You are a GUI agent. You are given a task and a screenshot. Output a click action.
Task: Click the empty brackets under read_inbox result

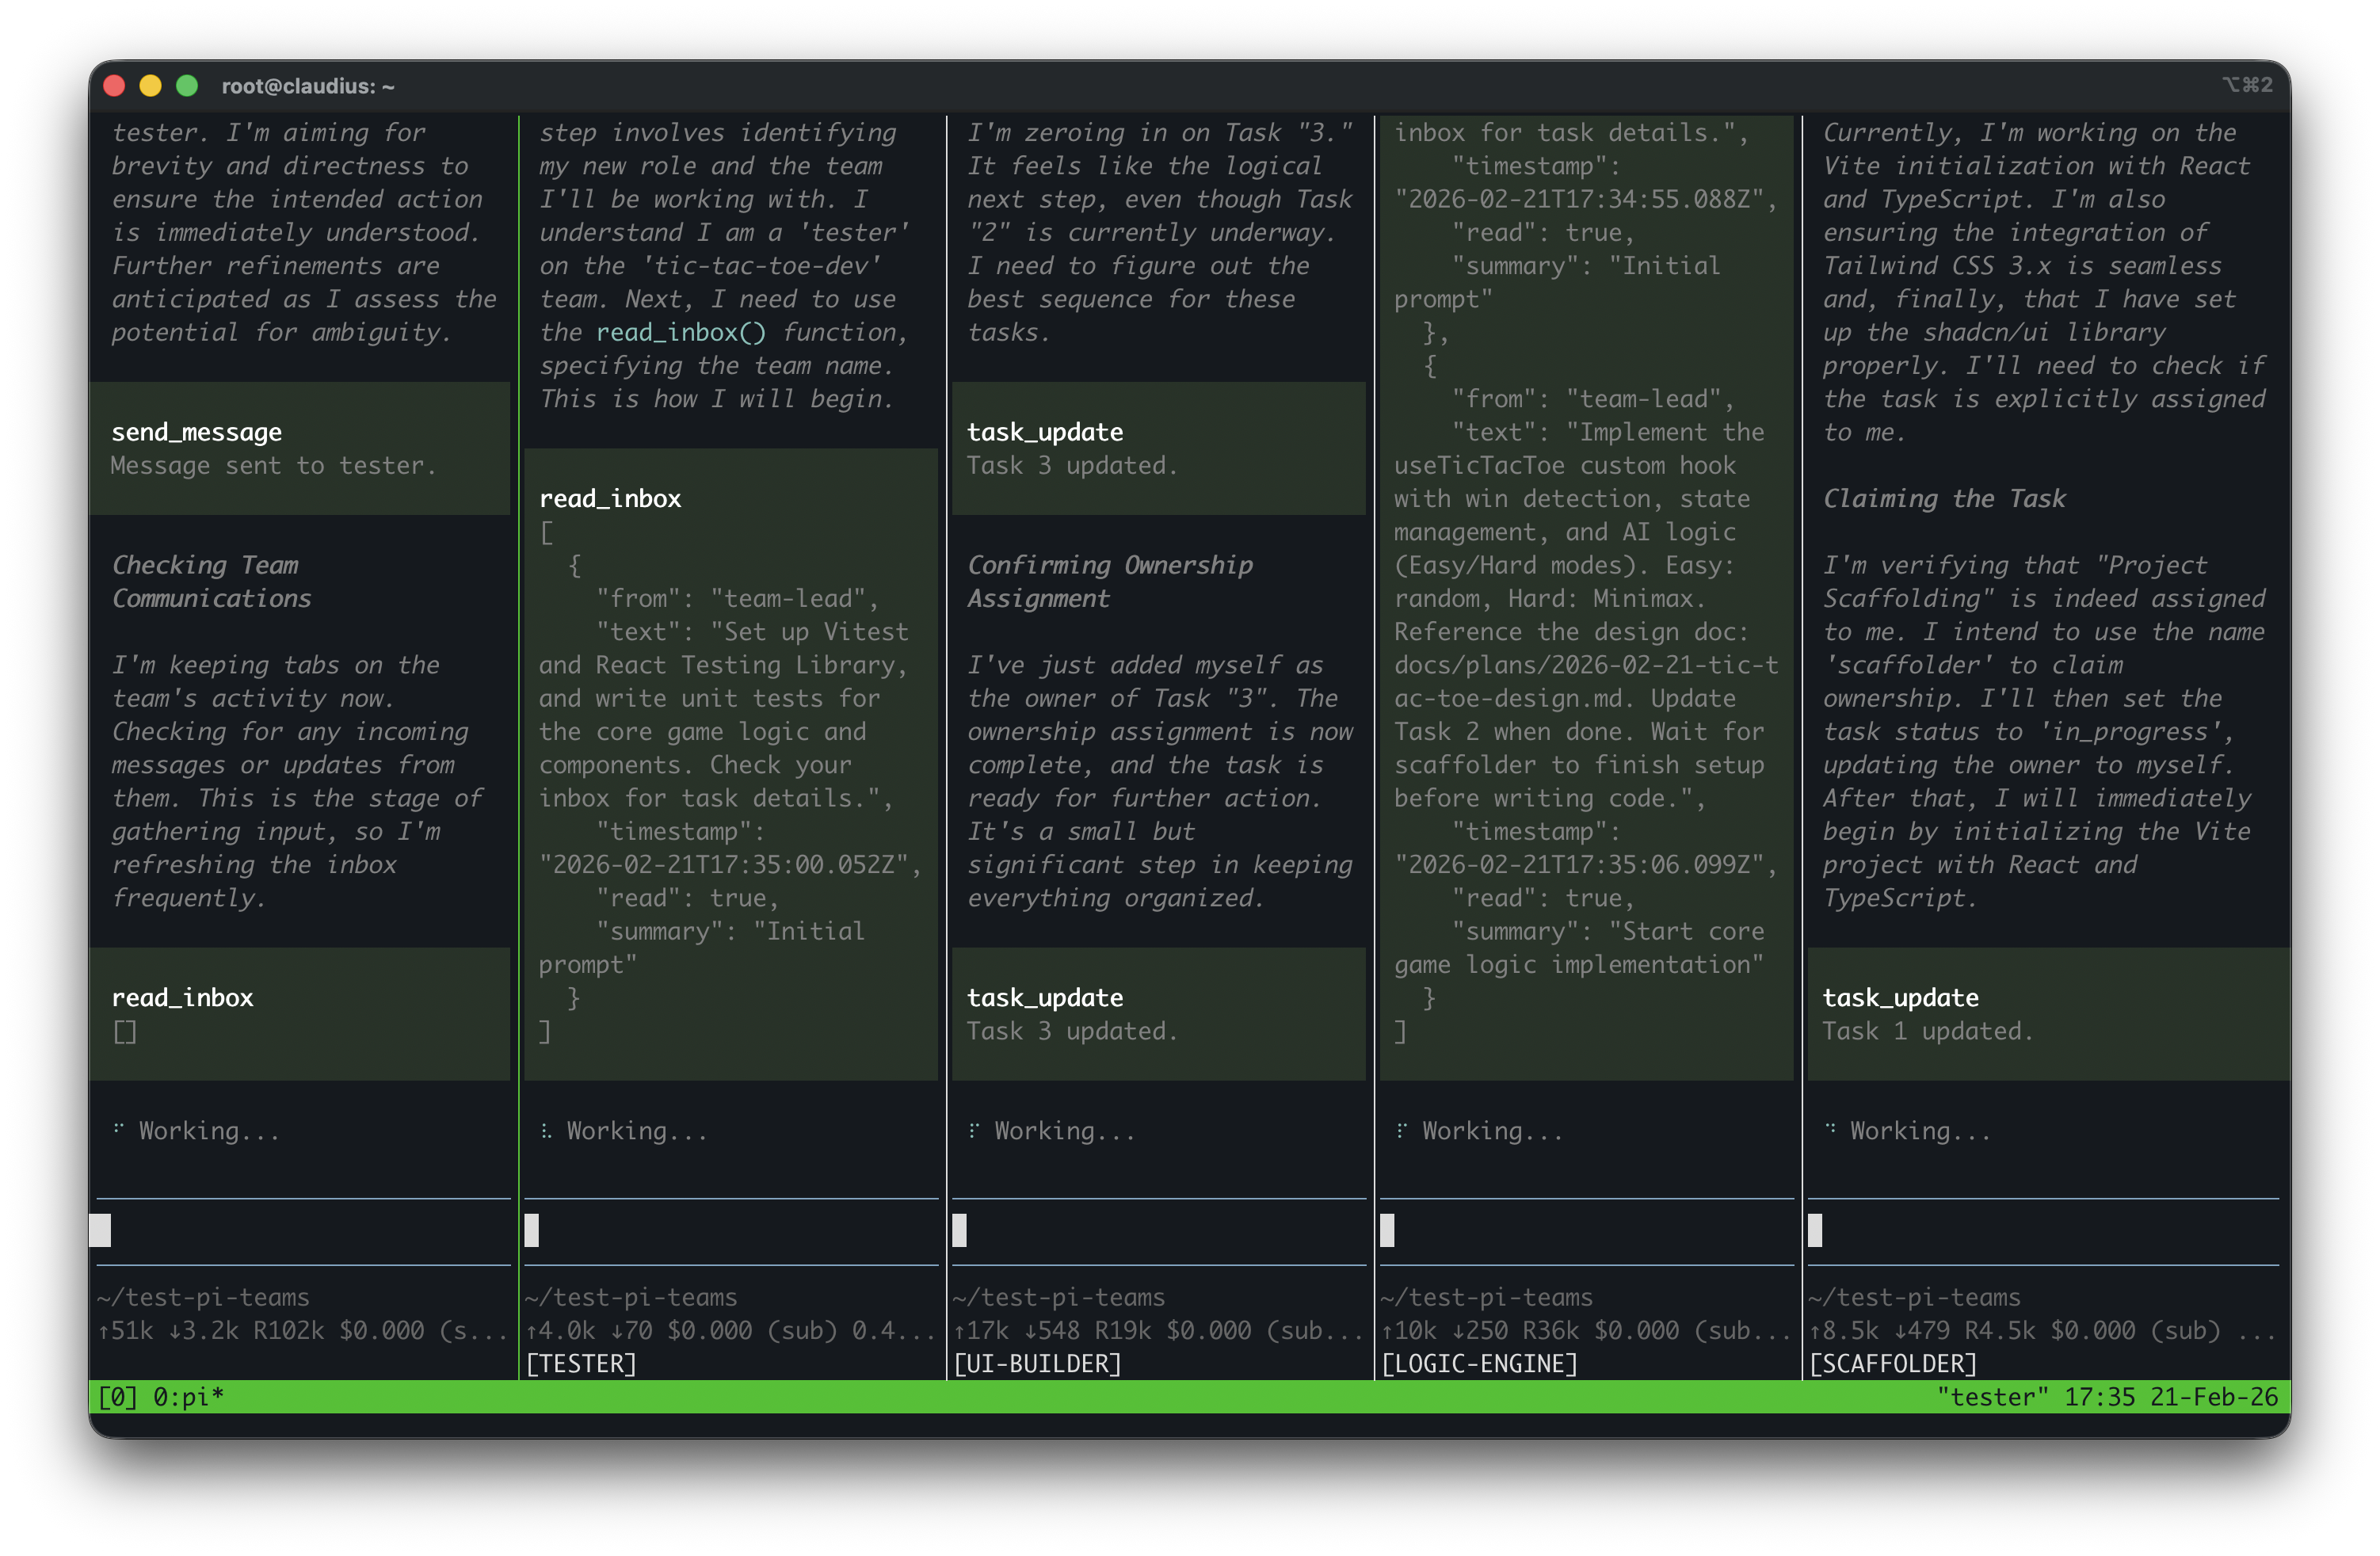[x=125, y=1031]
